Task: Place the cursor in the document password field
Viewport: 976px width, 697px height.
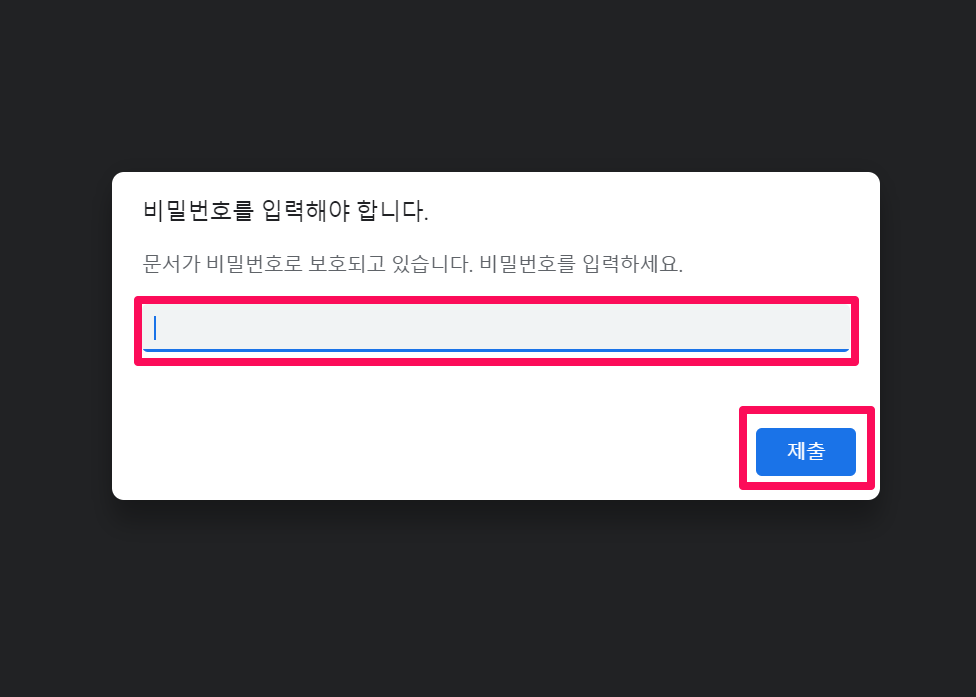Action: [496, 328]
